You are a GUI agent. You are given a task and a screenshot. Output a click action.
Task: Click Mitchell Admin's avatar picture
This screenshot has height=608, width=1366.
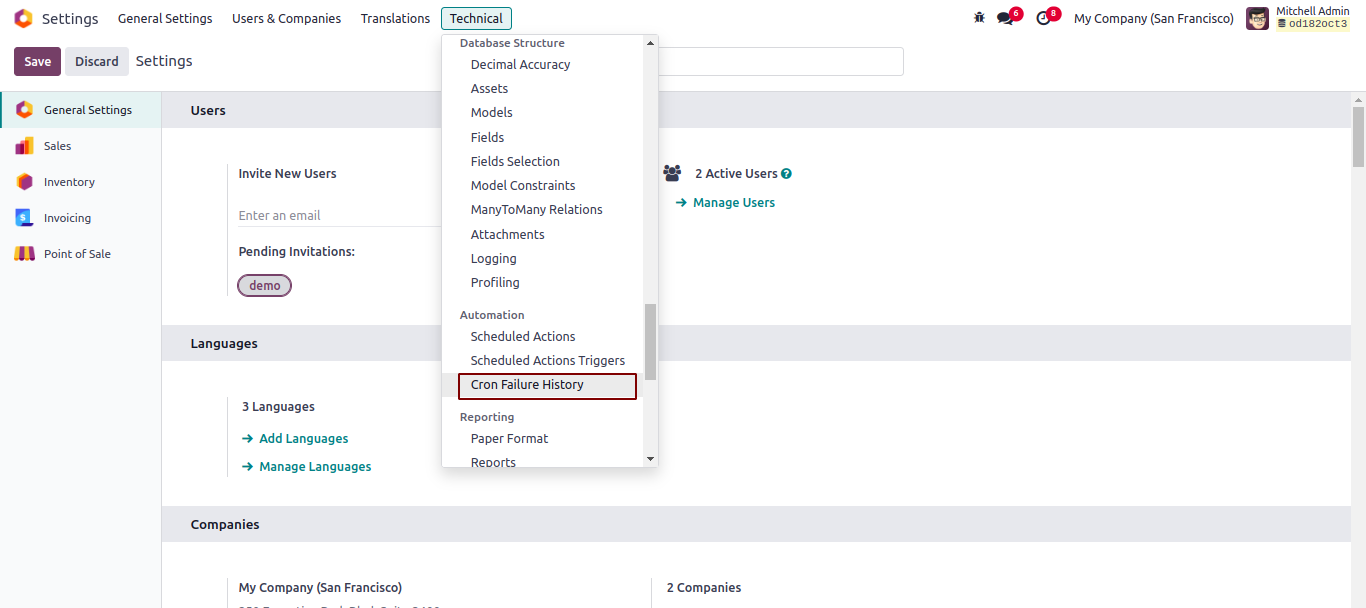click(x=1257, y=19)
